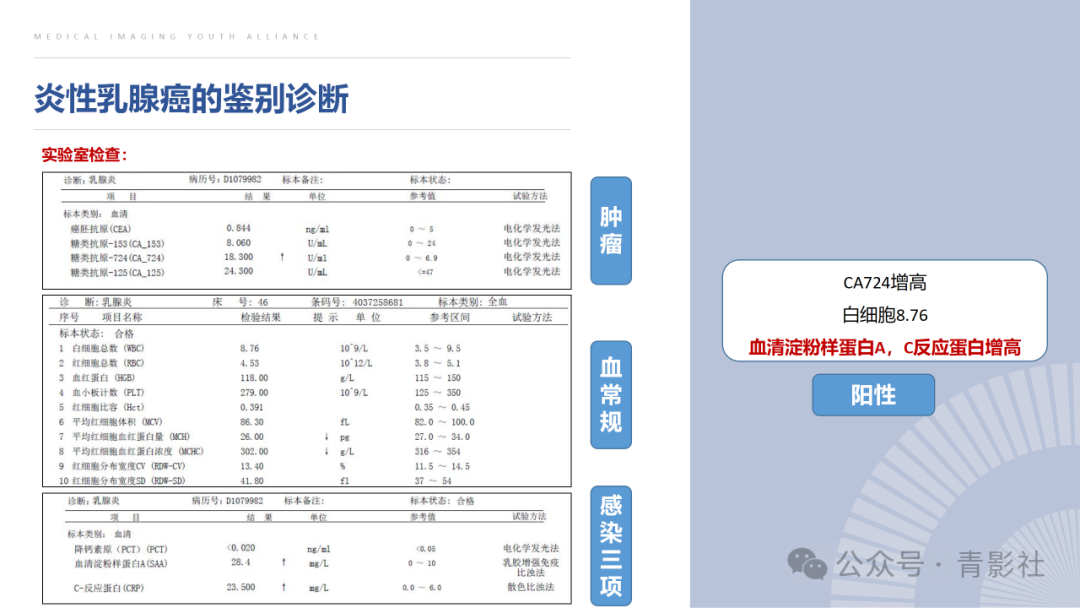The height and width of the screenshot is (608, 1080).
Task: Click the SAA result 28.4
Action: point(240,563)
